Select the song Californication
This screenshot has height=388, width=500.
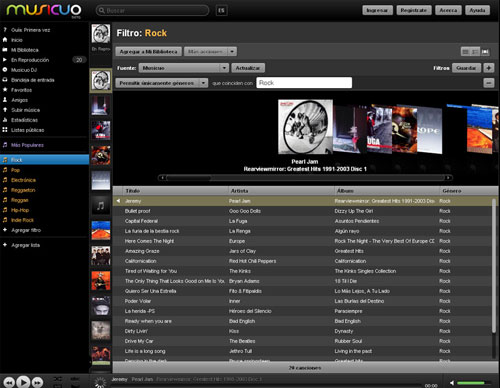coord(140,261)
